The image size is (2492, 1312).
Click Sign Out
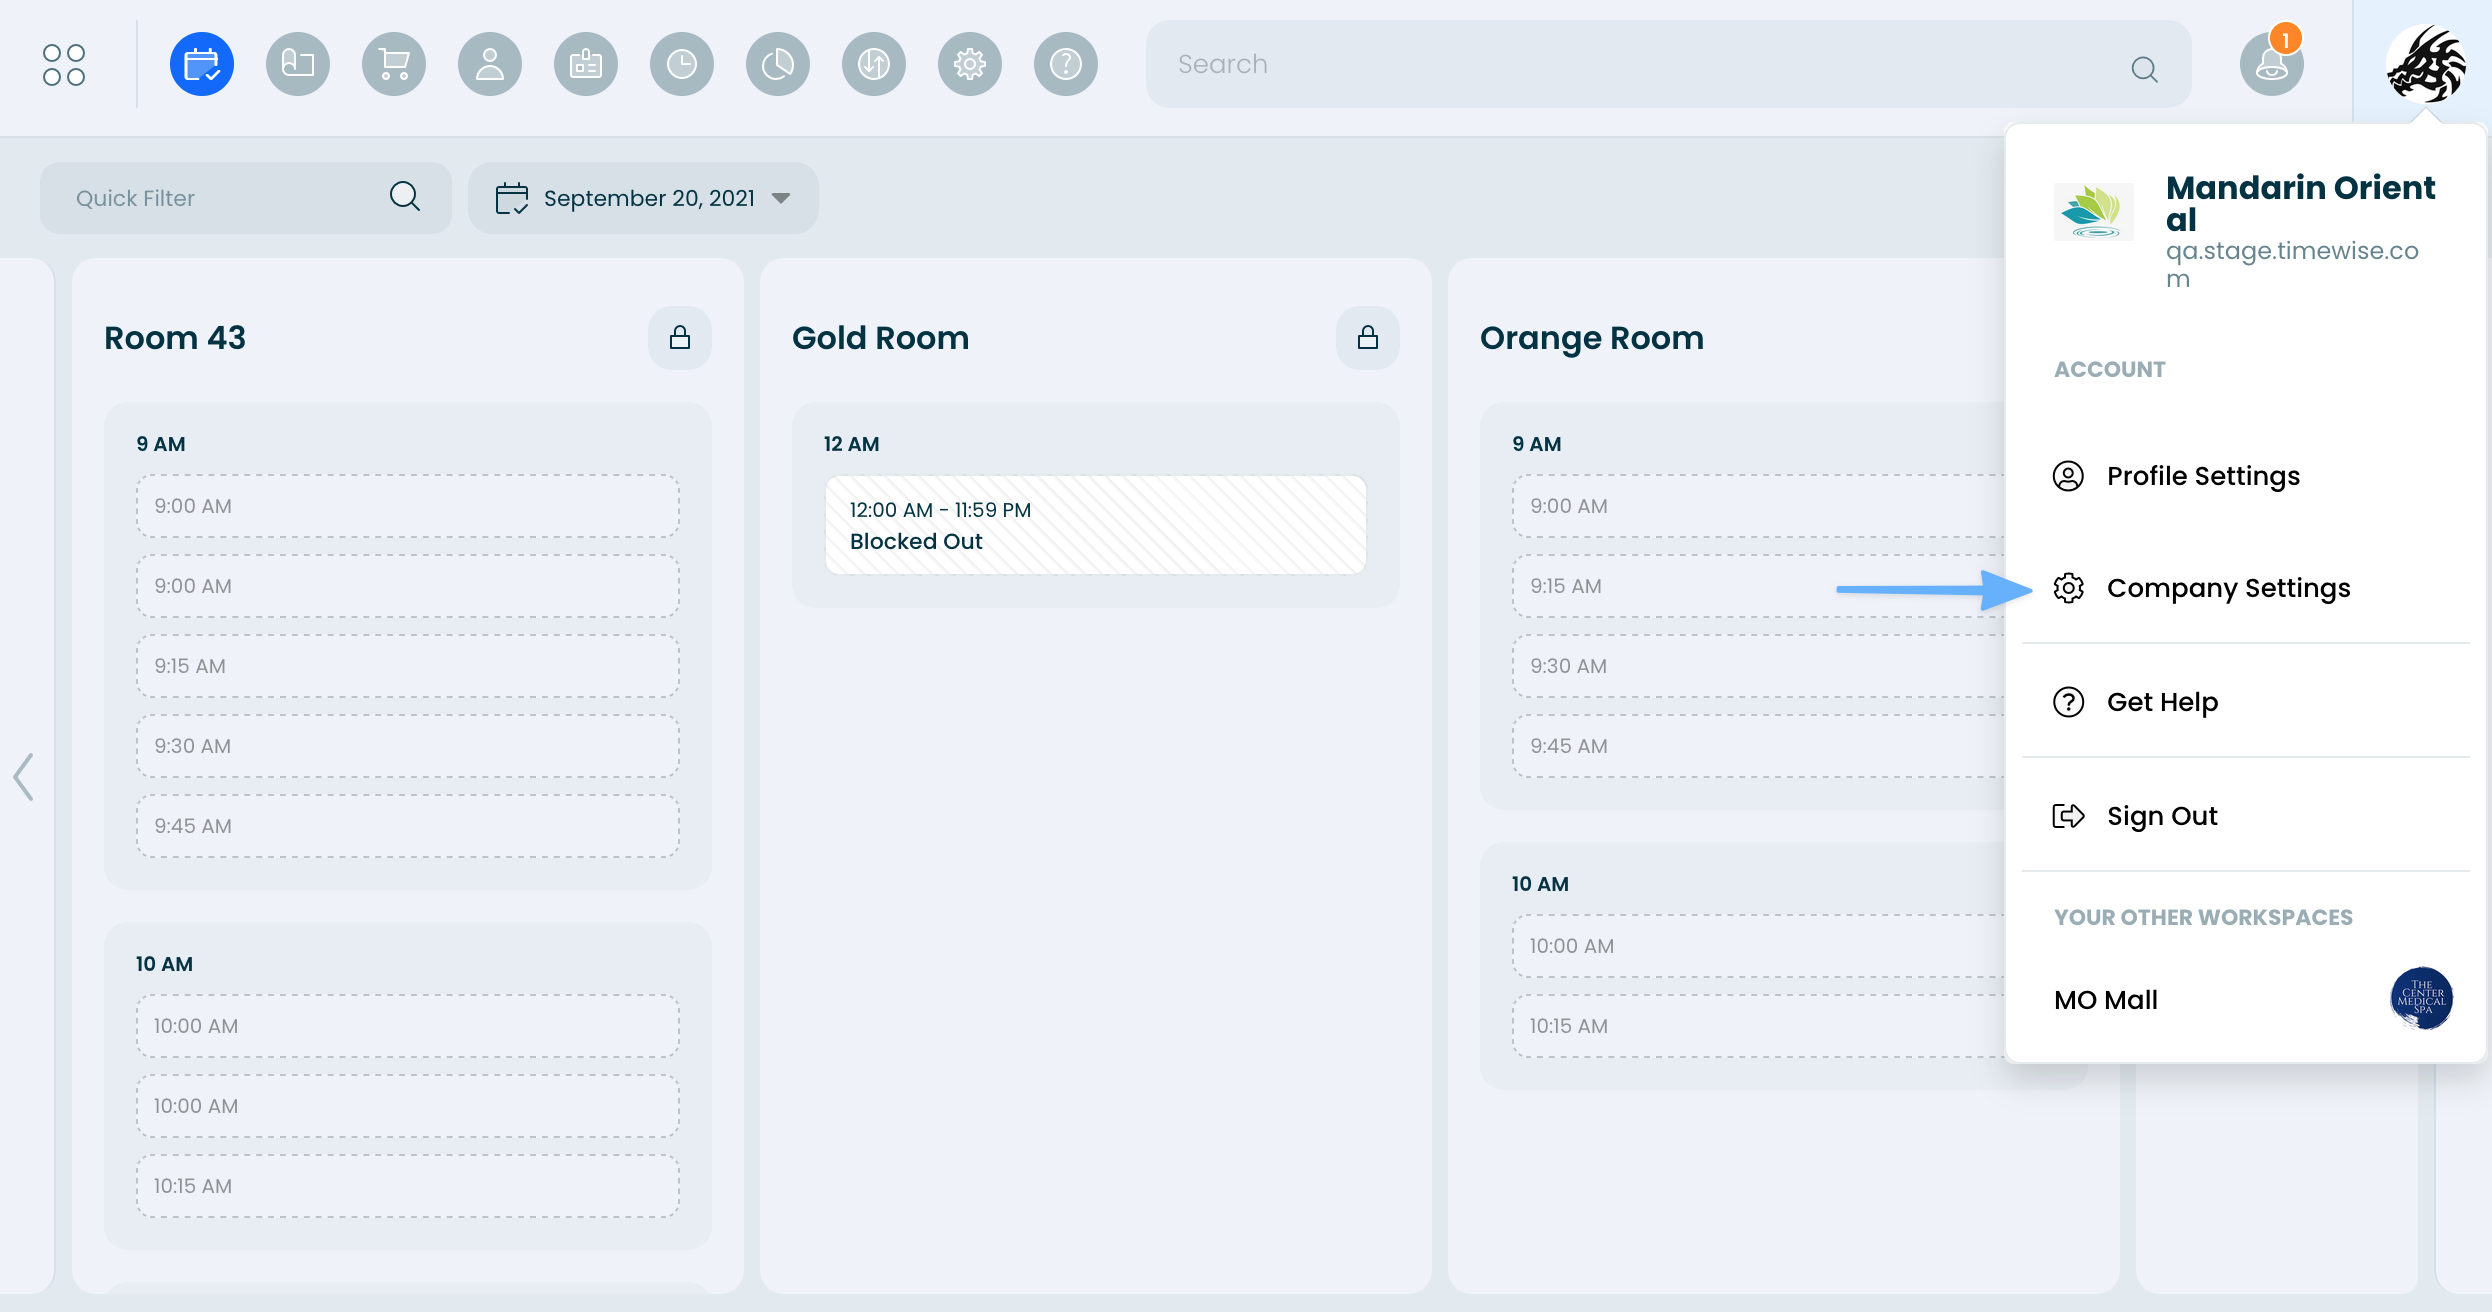(2162, 816)
